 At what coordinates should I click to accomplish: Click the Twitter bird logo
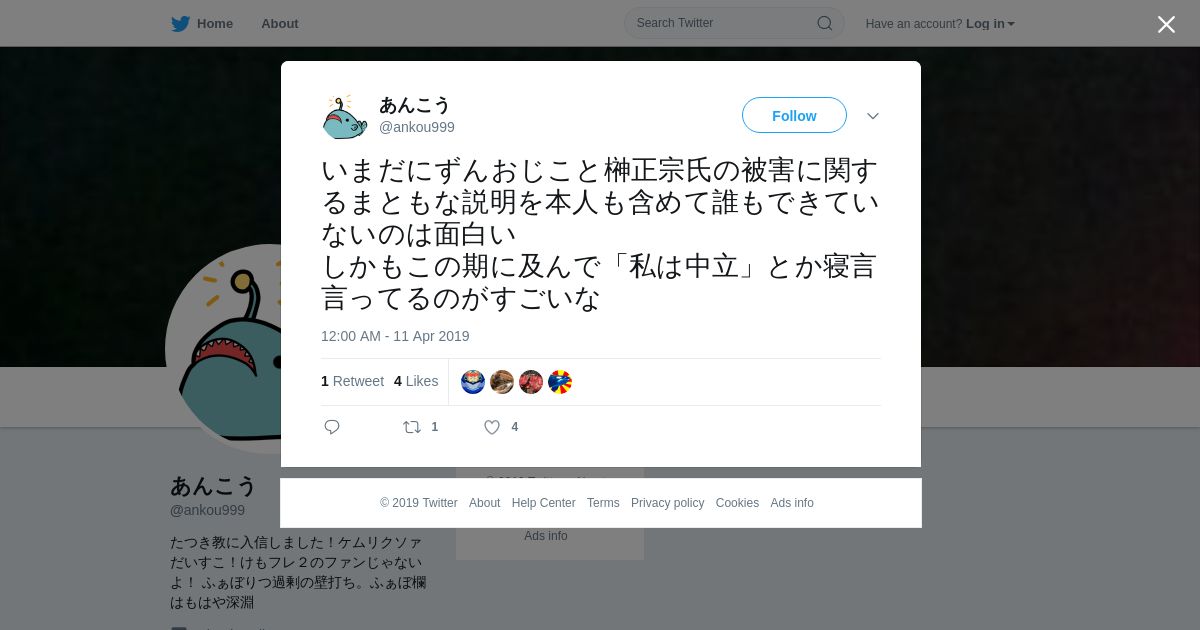point(180,24)
